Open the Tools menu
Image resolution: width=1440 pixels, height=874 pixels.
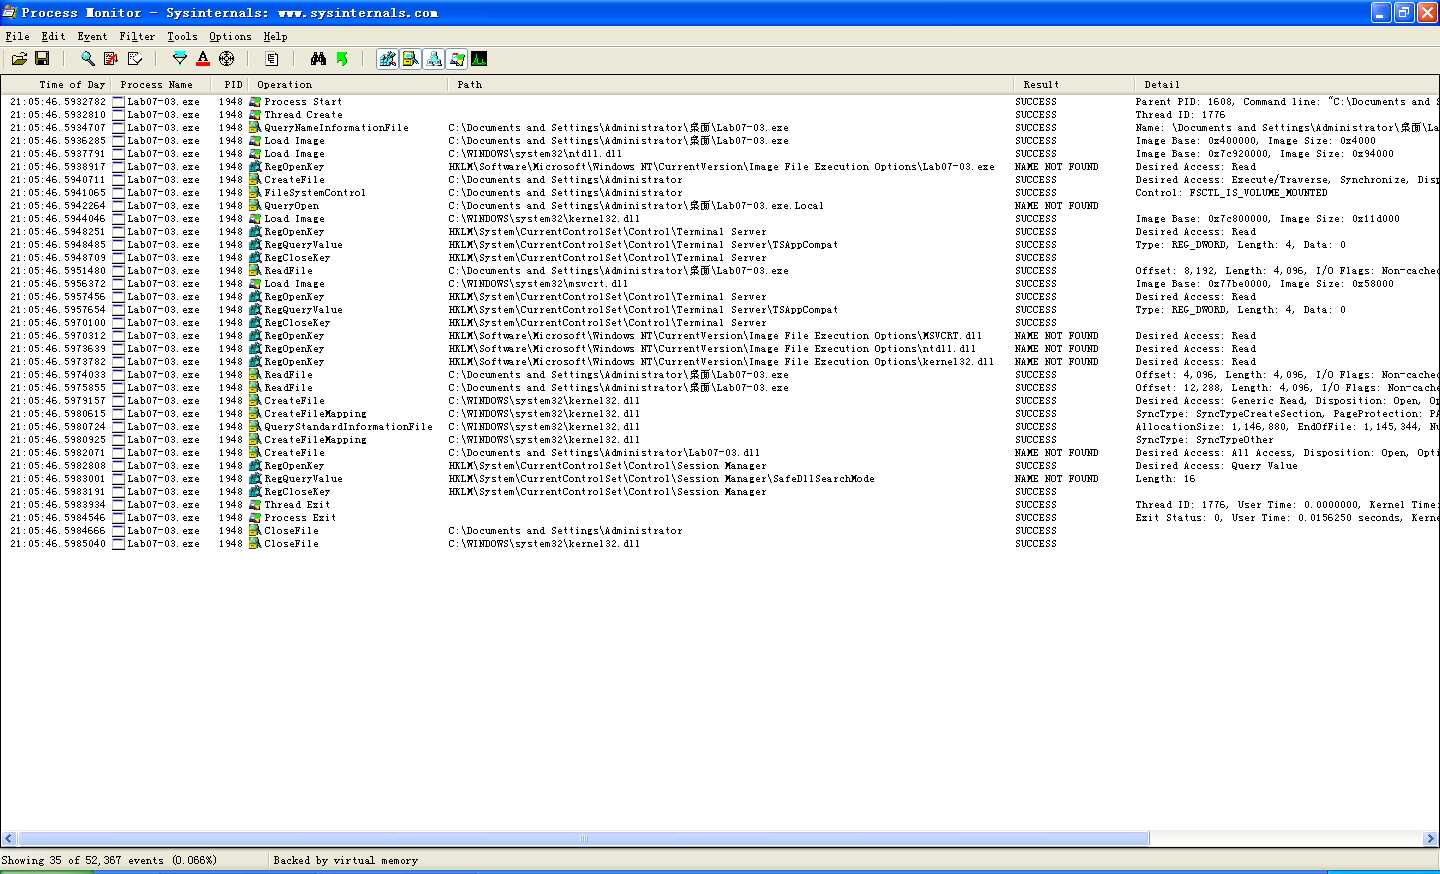pyautogui.click(x=182, y=36)
